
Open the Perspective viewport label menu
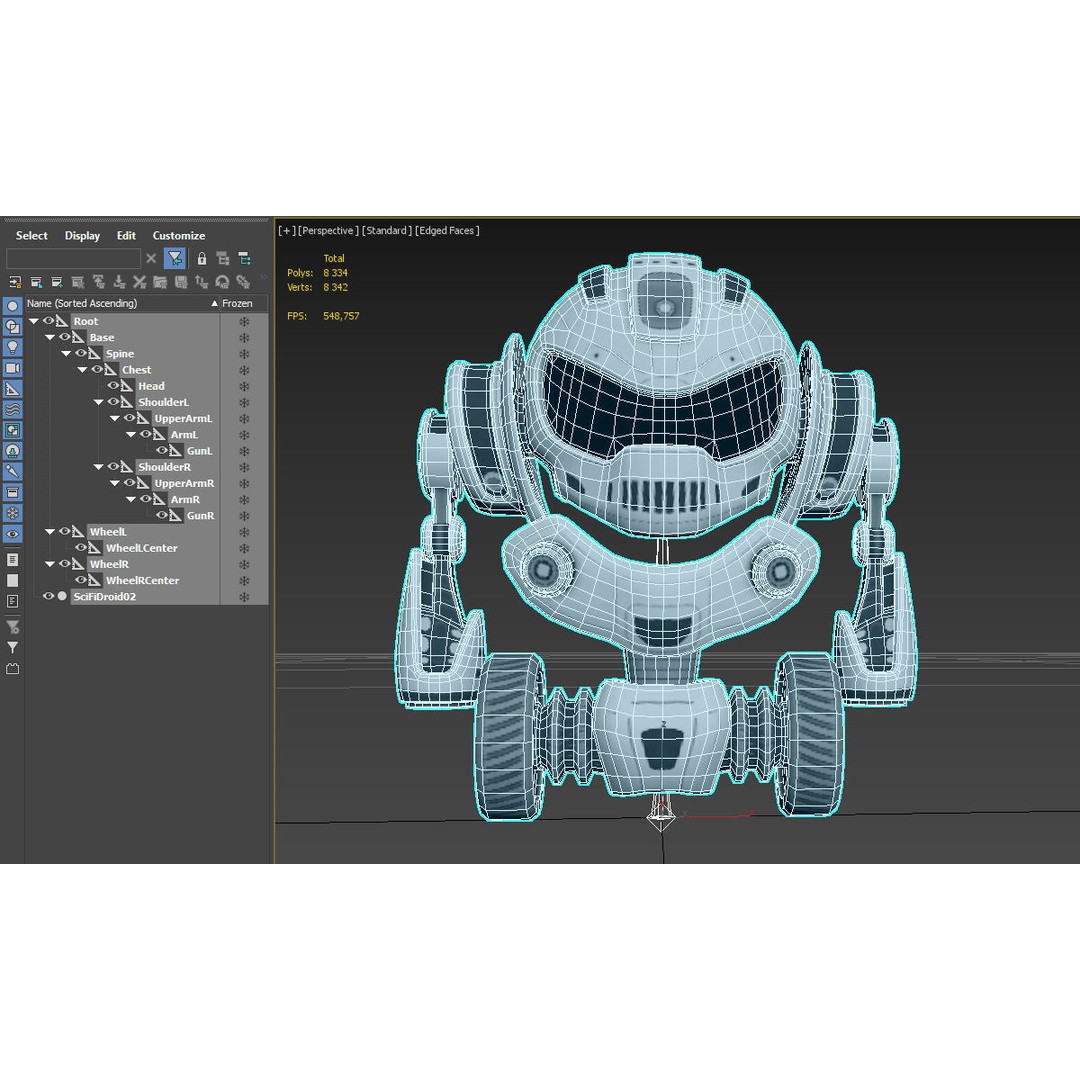[328, 231]
